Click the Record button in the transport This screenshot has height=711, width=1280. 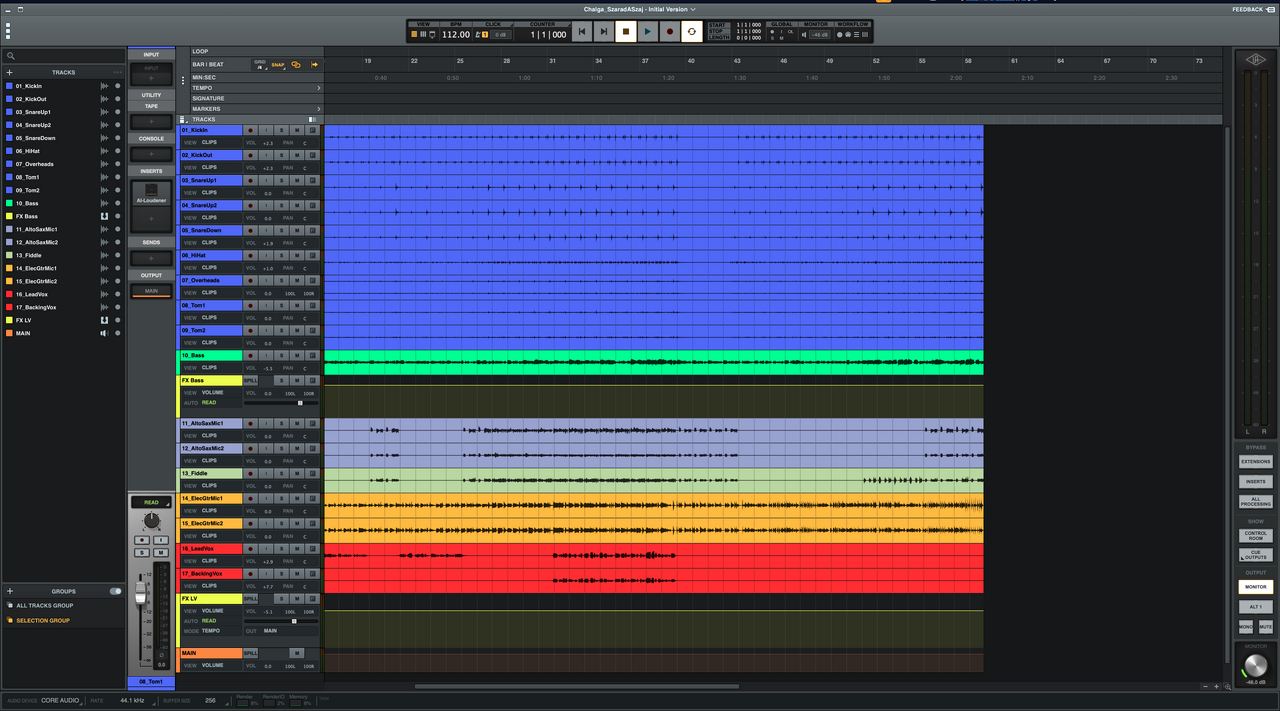pyautogui.click(x=670, y=32)
